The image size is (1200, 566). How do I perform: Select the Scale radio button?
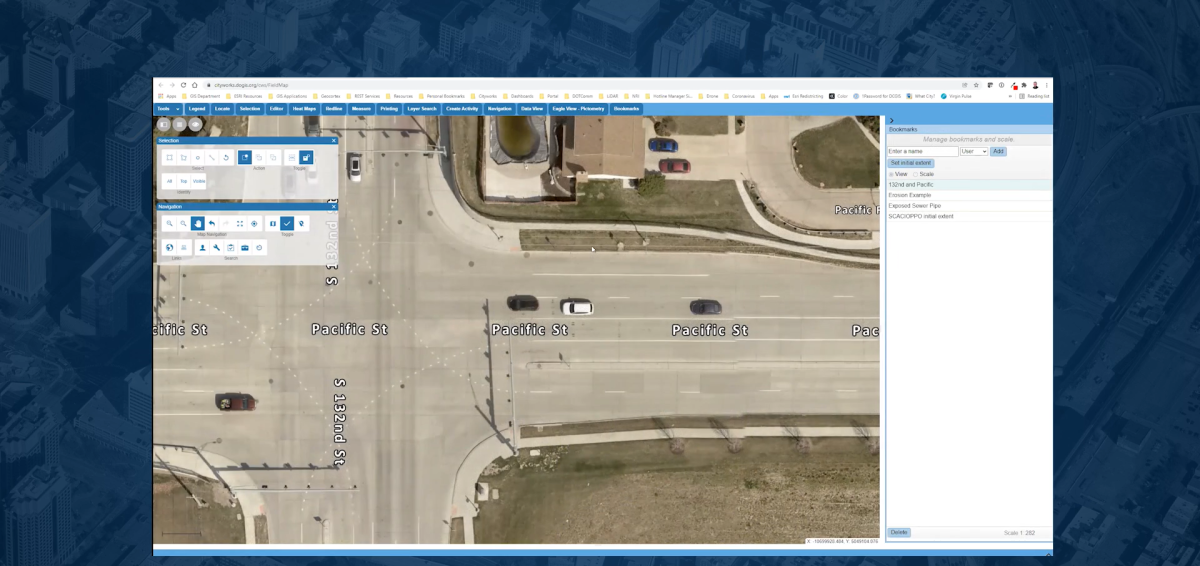pos(915,174)
